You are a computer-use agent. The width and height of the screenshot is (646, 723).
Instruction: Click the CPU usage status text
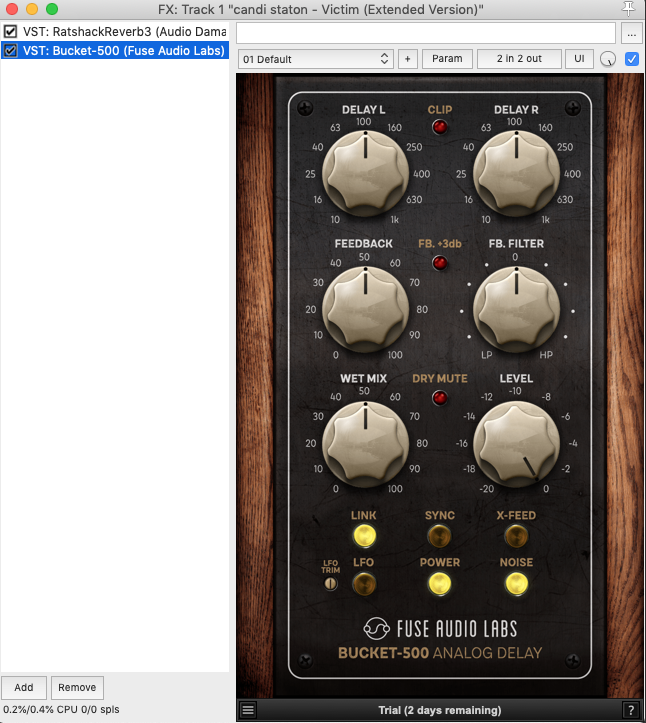click(61, 709)
